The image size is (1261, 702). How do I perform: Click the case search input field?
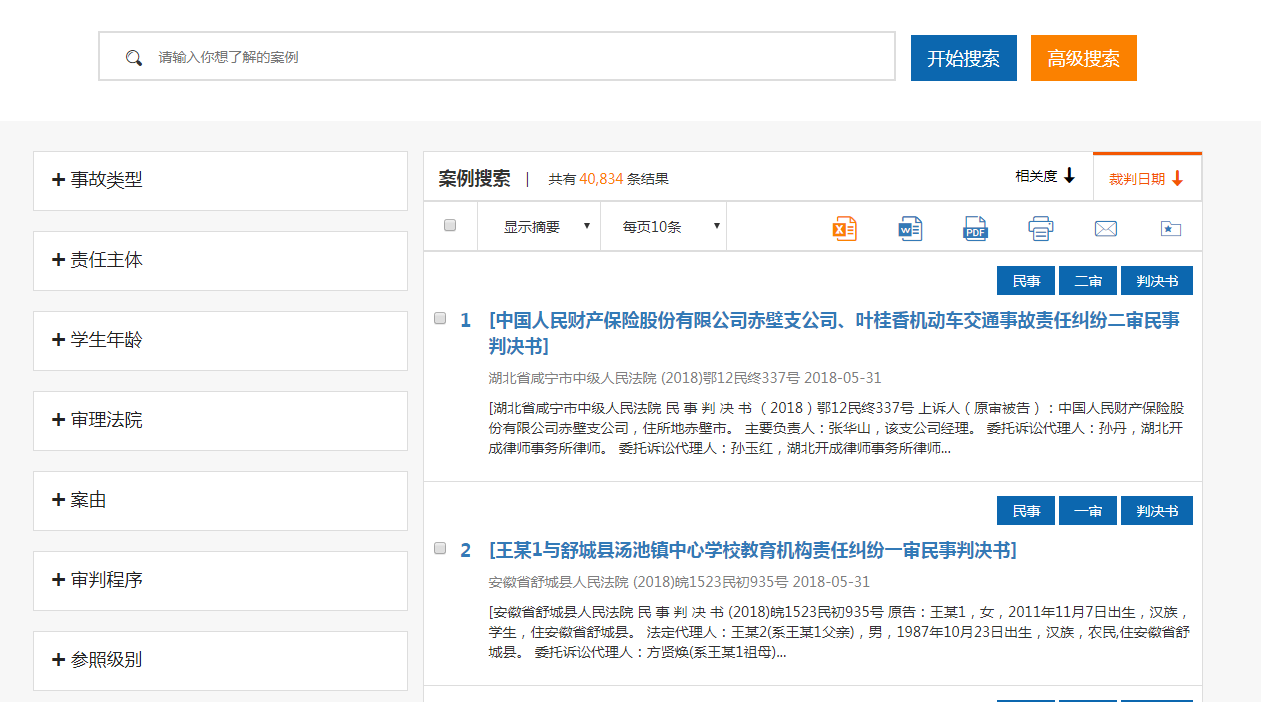520,57
